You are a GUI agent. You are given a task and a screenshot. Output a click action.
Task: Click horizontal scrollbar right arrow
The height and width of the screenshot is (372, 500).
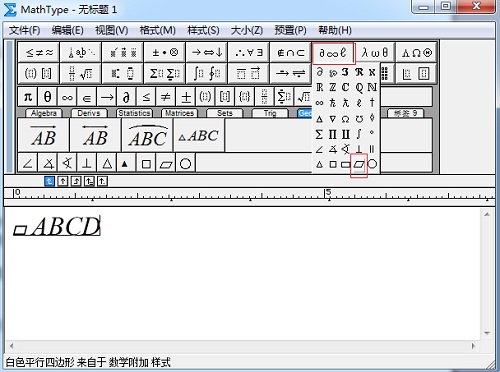point(473,346)
